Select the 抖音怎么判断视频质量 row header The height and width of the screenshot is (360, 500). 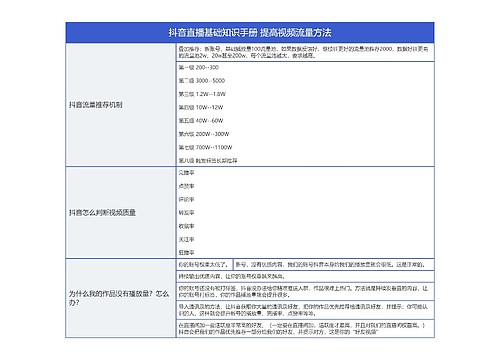(x=121, y=212)
